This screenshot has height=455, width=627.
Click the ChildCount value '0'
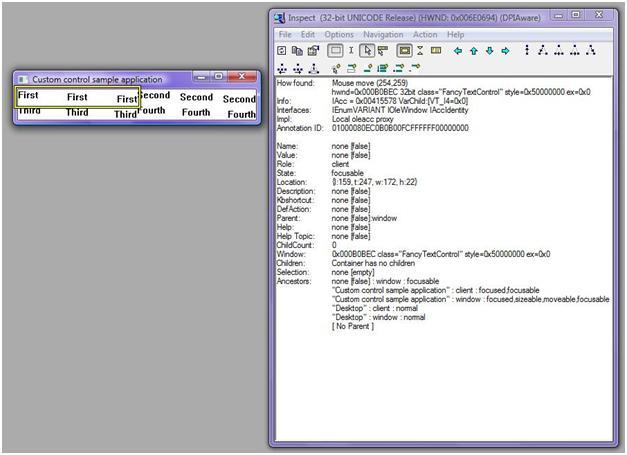tap(334, 245)
